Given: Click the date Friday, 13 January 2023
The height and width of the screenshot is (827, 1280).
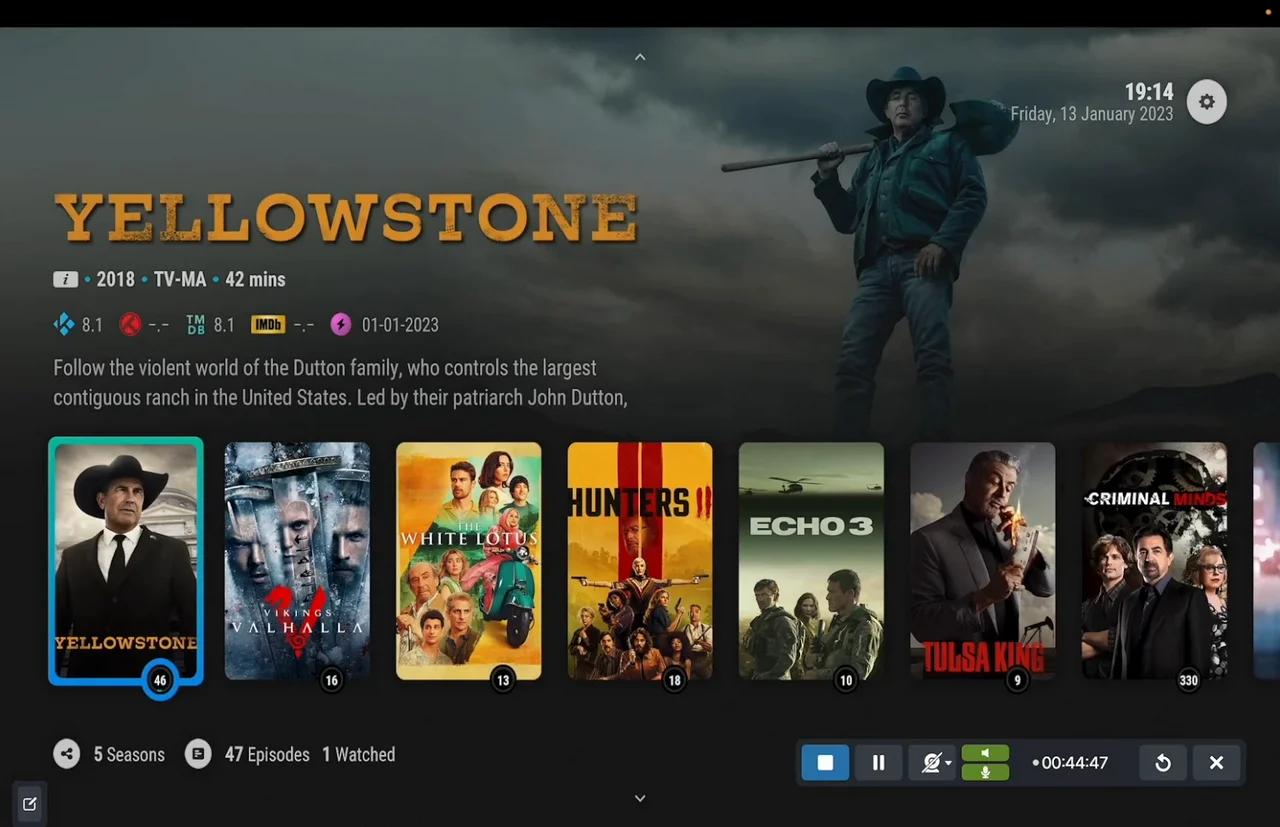Looking at the screenshot, I should 1092,114.
